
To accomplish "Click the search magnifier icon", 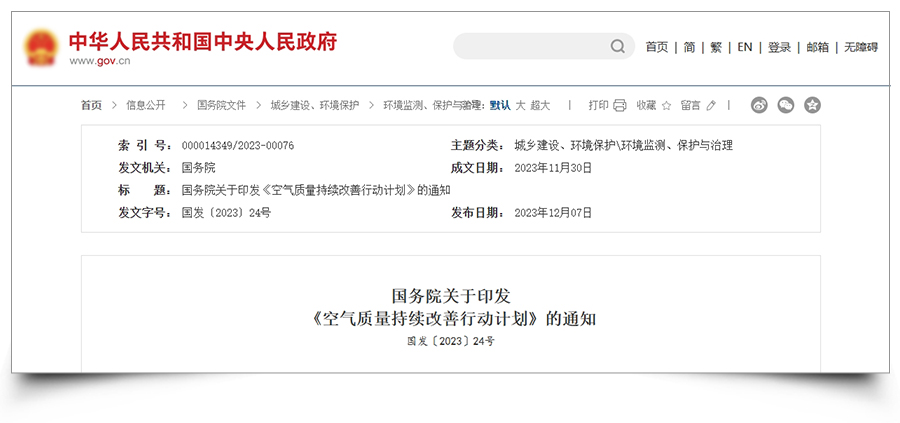I will coord(618,47).
